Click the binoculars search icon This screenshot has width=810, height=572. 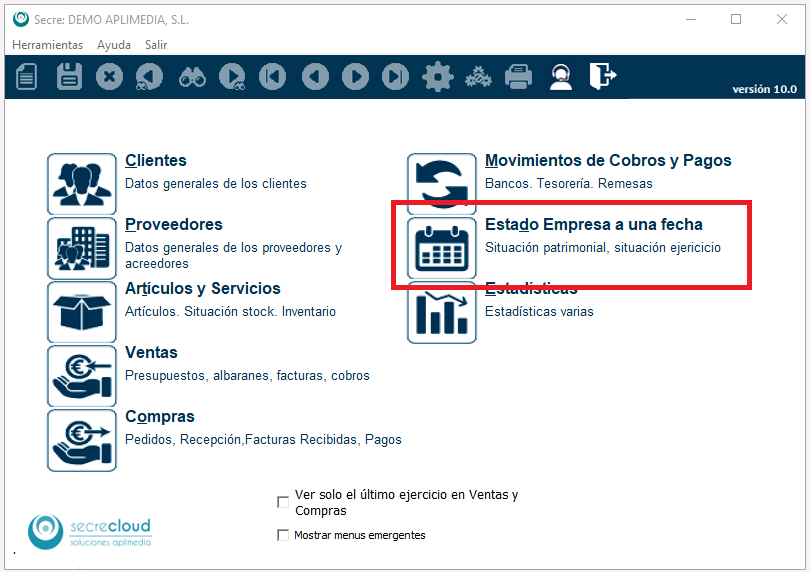192,76
